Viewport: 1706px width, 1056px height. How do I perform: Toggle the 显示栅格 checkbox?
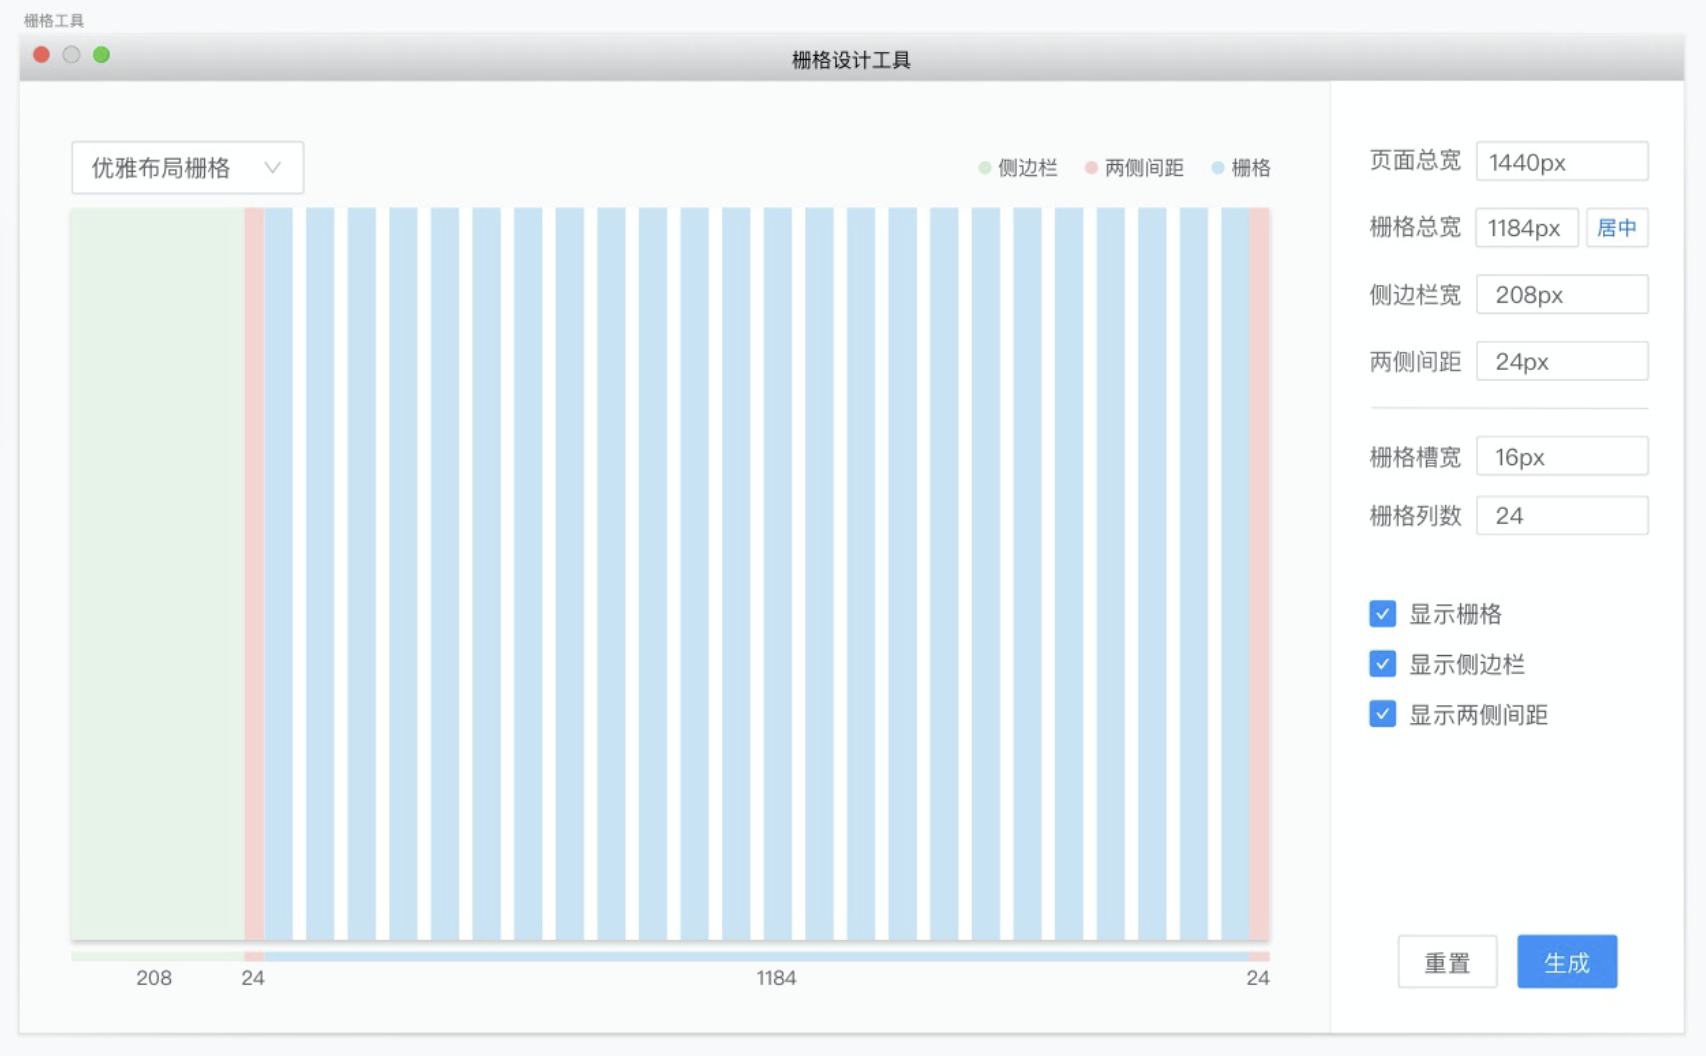1383,614
